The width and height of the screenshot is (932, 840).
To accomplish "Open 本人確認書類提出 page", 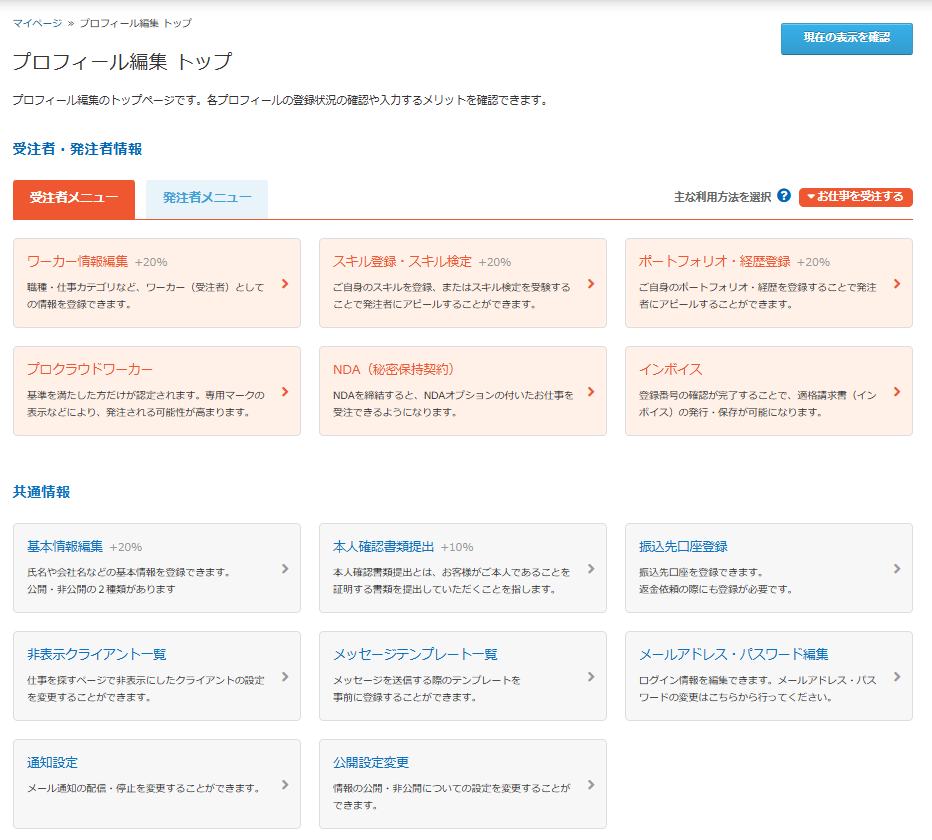I will 384,547.
